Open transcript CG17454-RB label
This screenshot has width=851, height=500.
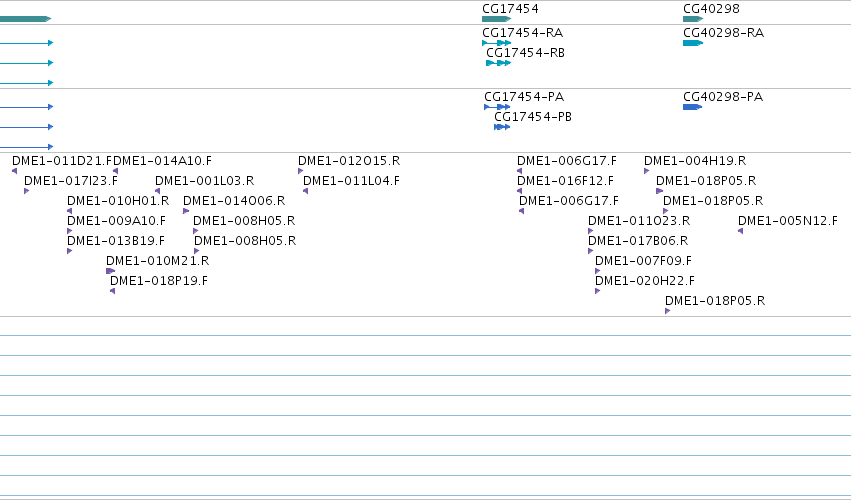click(525, 53)
